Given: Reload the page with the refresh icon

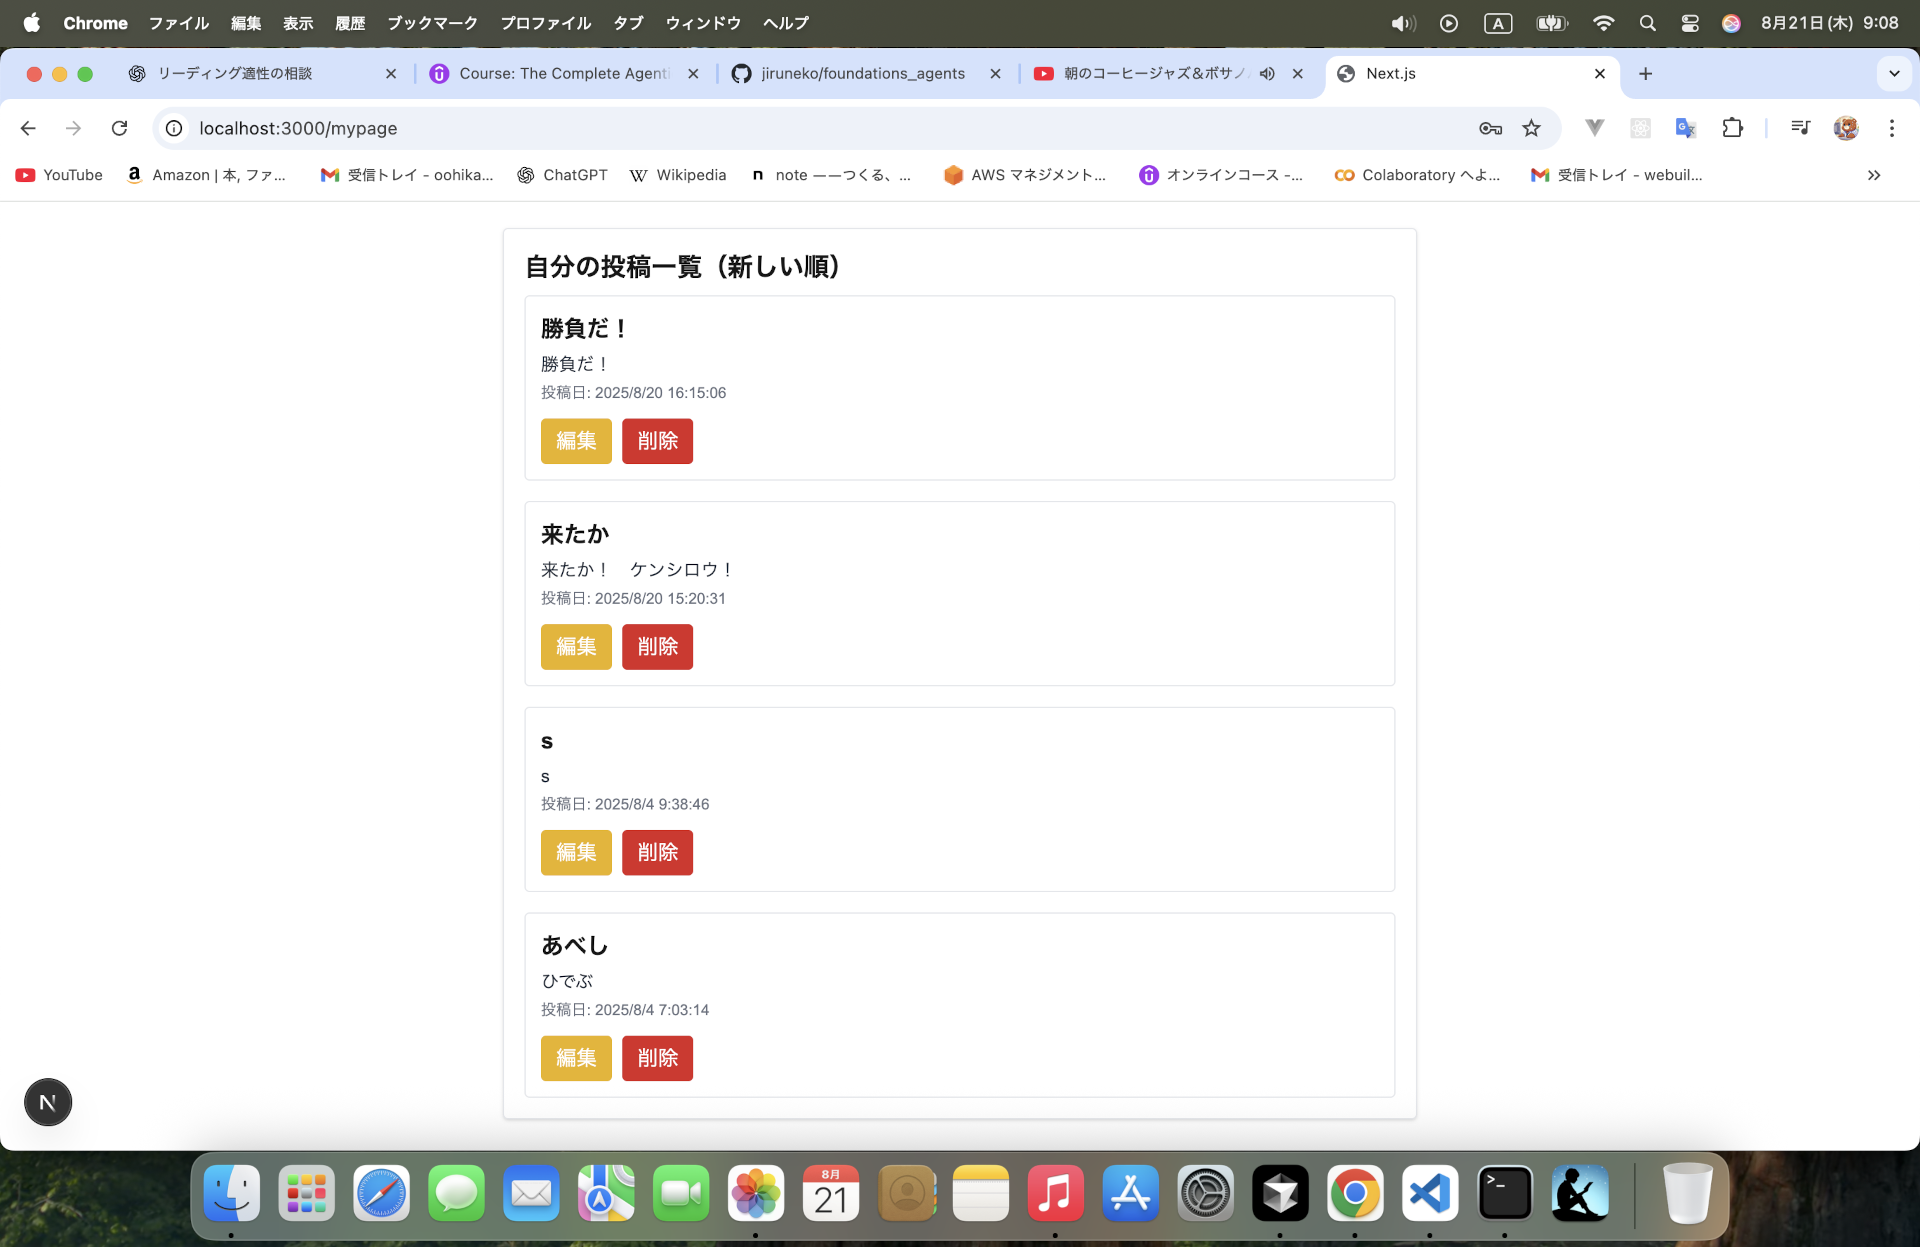Looking at the screenshot, I should pos(119,128).
